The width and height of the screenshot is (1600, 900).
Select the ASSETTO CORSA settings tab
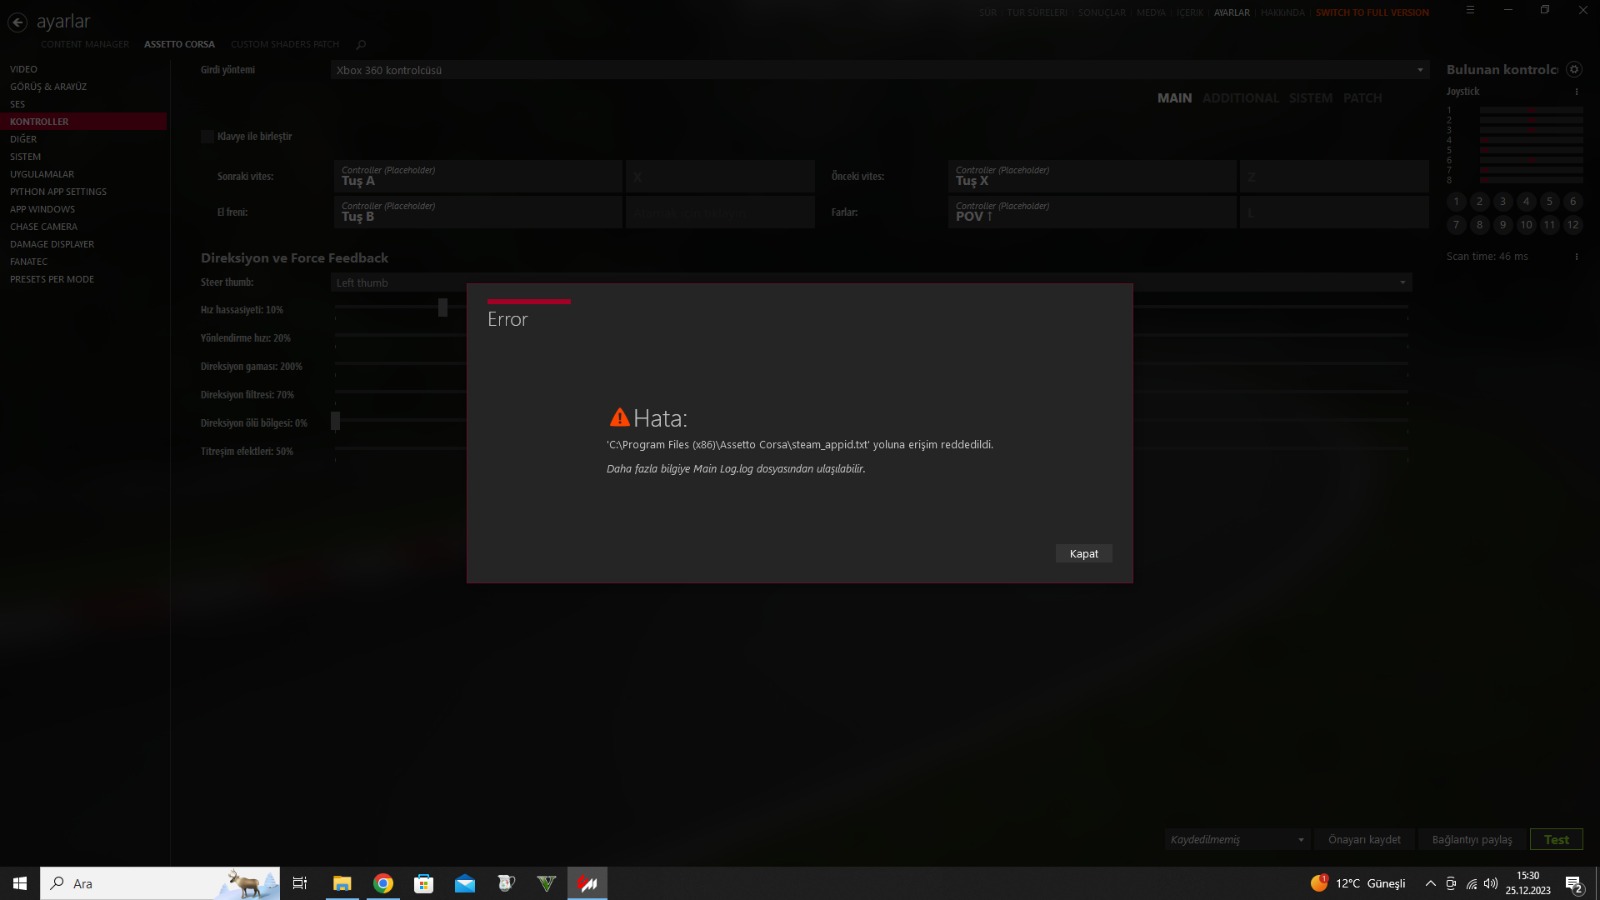[179, 45]
